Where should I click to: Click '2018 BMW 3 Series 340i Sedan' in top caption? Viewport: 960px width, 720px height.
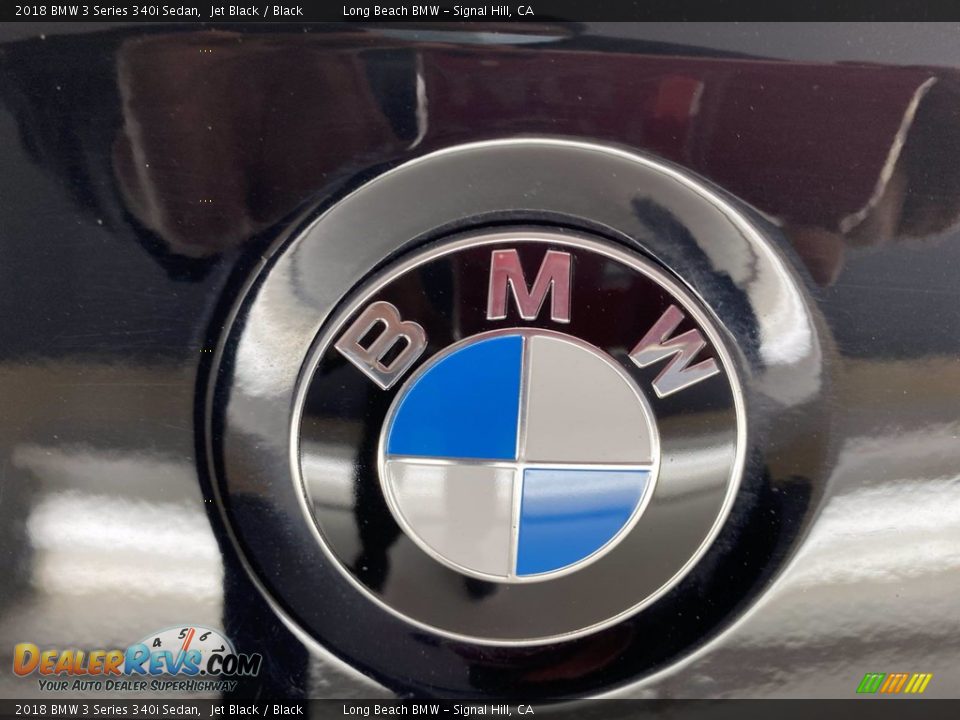point(108,10)
